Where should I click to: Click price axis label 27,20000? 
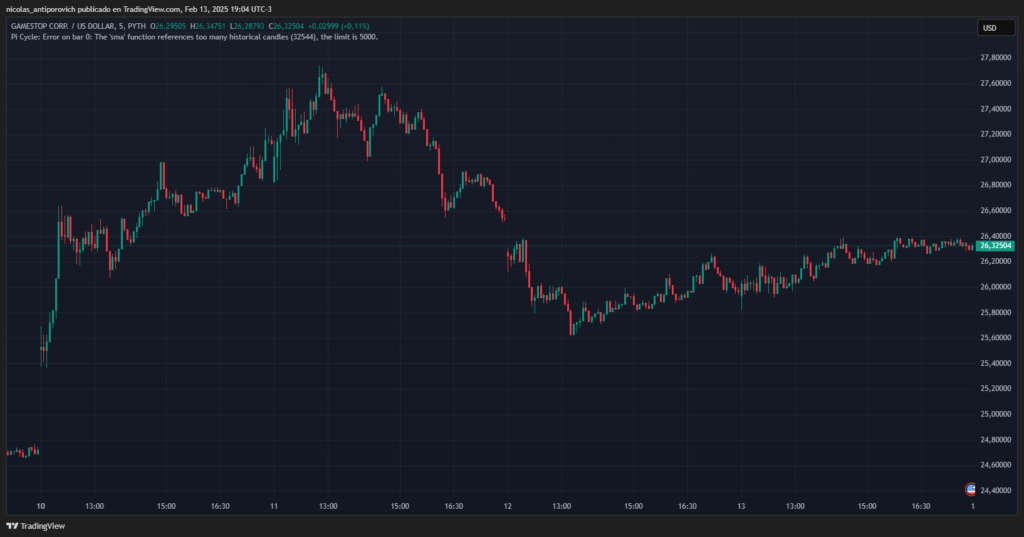point(995,135)
